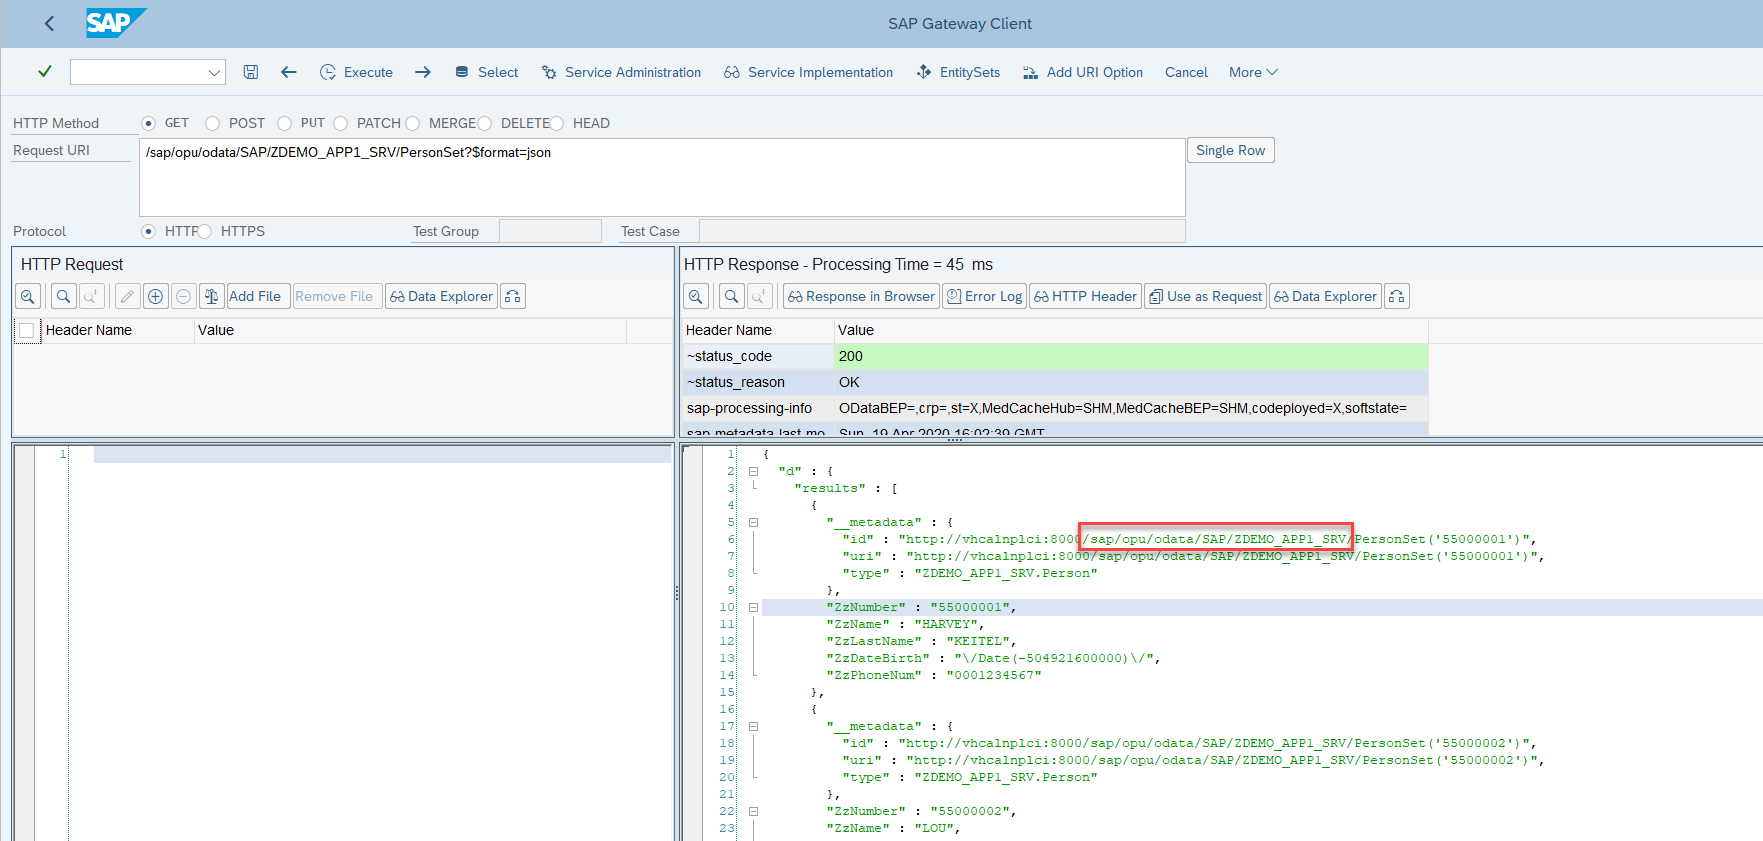1763x841 pixels.
Task: Click Cancel in the toolbar
Action: coord(1186,72)
